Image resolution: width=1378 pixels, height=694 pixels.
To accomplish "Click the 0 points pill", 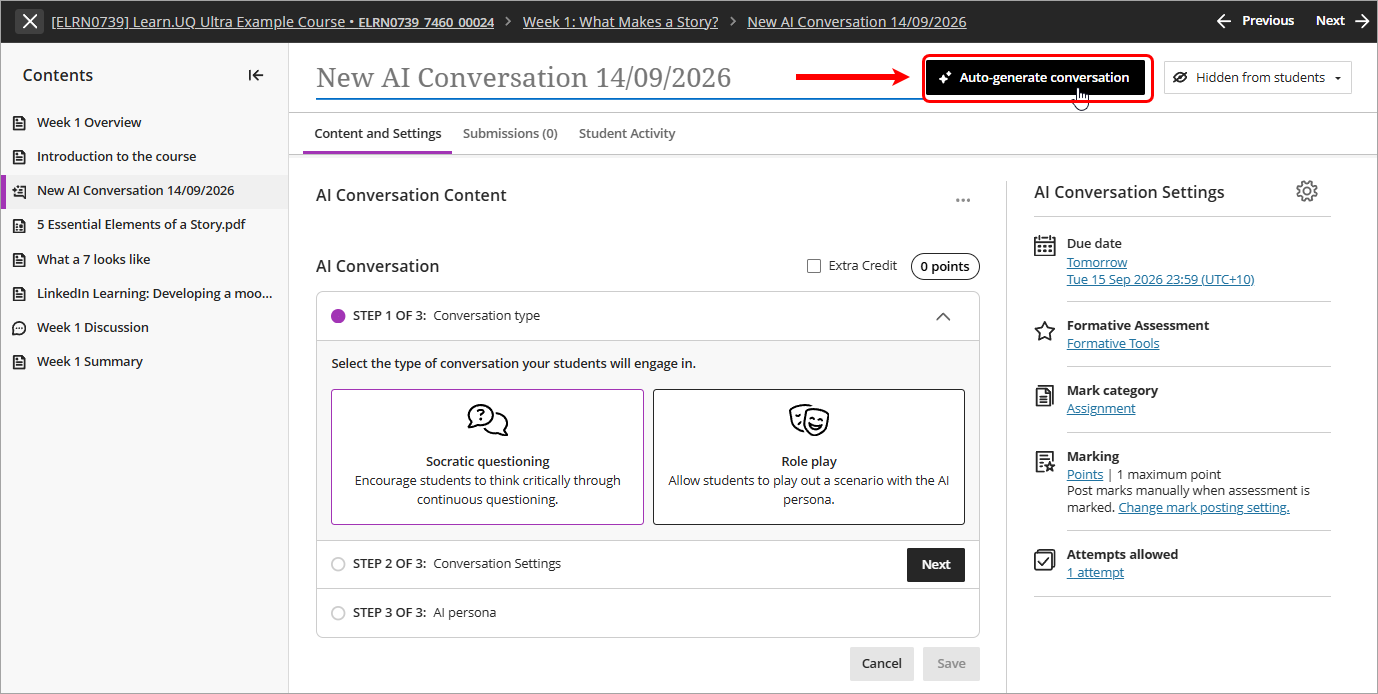I will pyautogui.click(x=945, y=267).
